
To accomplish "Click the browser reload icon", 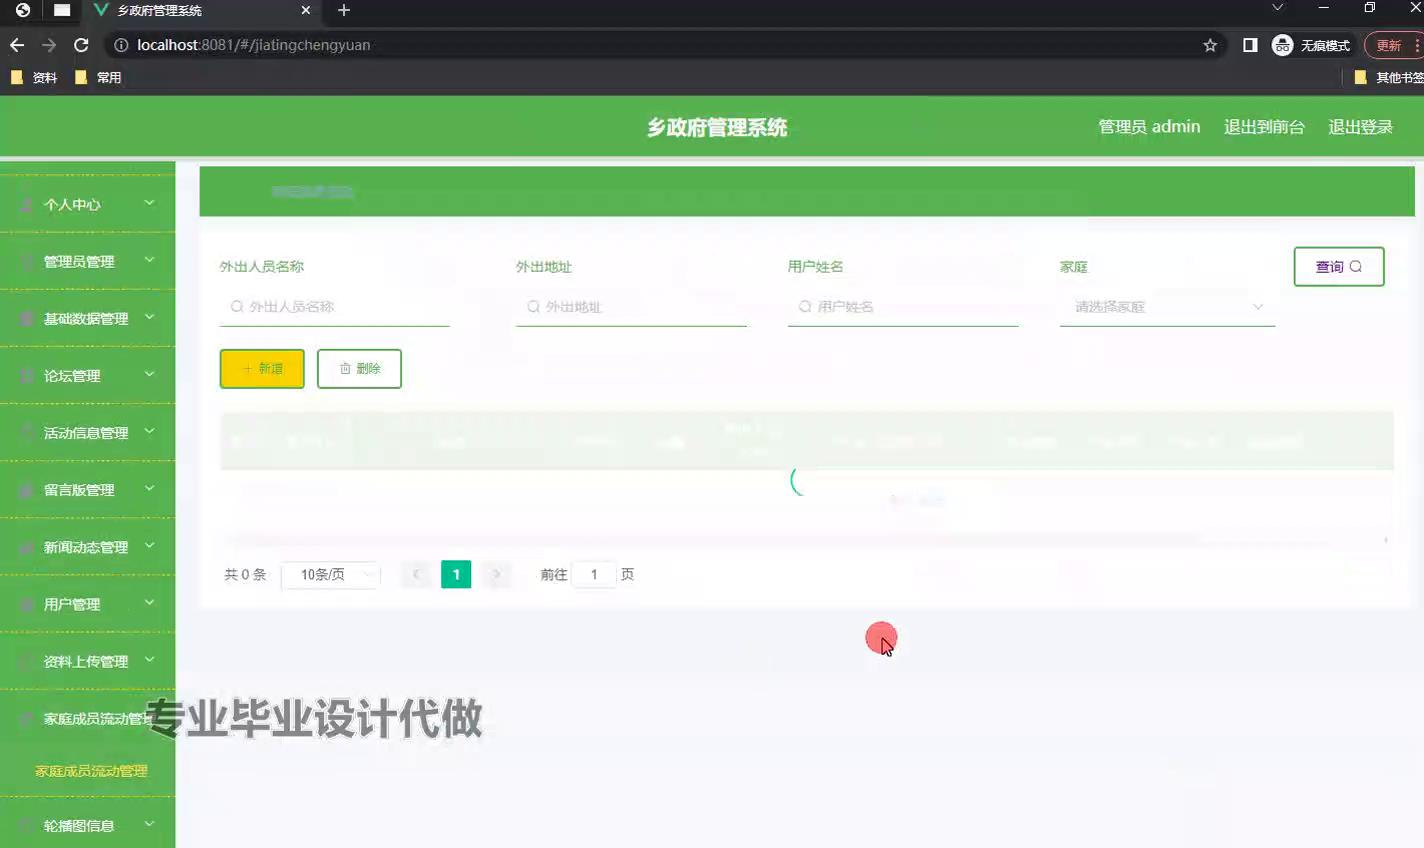I will 81,45.
